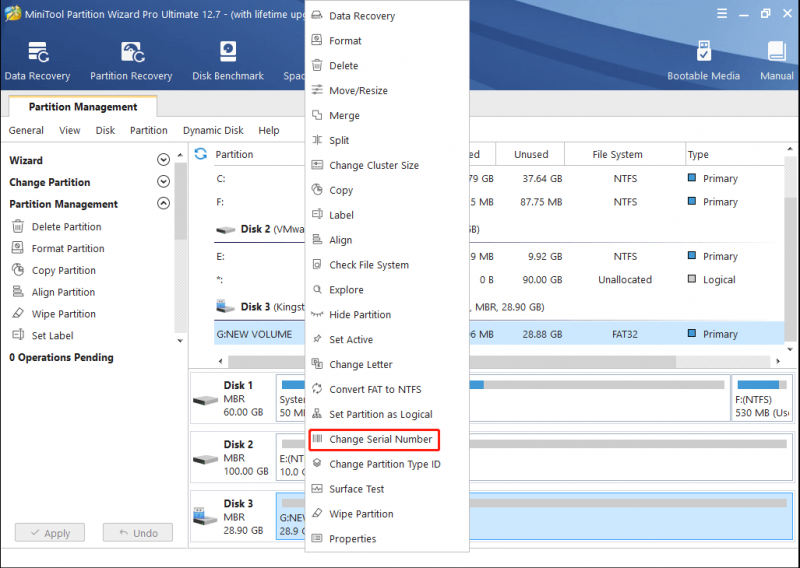
Task: Open the Dynamic Disk menu
Action: point(213,131)
